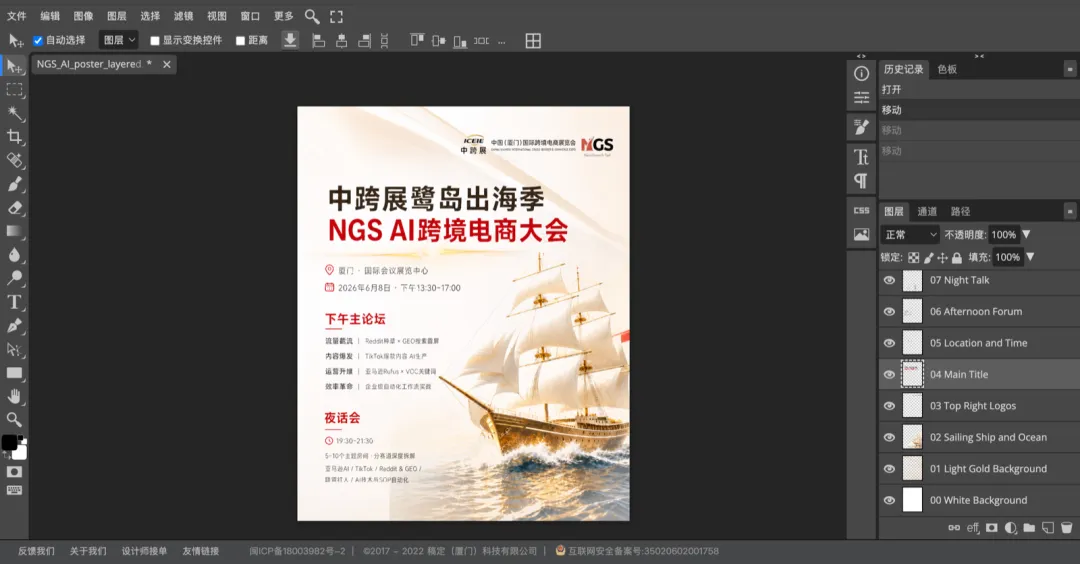Add adjustment layer via half-circle icon
Viewport: 1080px width, 564px height.
pos(1010,528)
